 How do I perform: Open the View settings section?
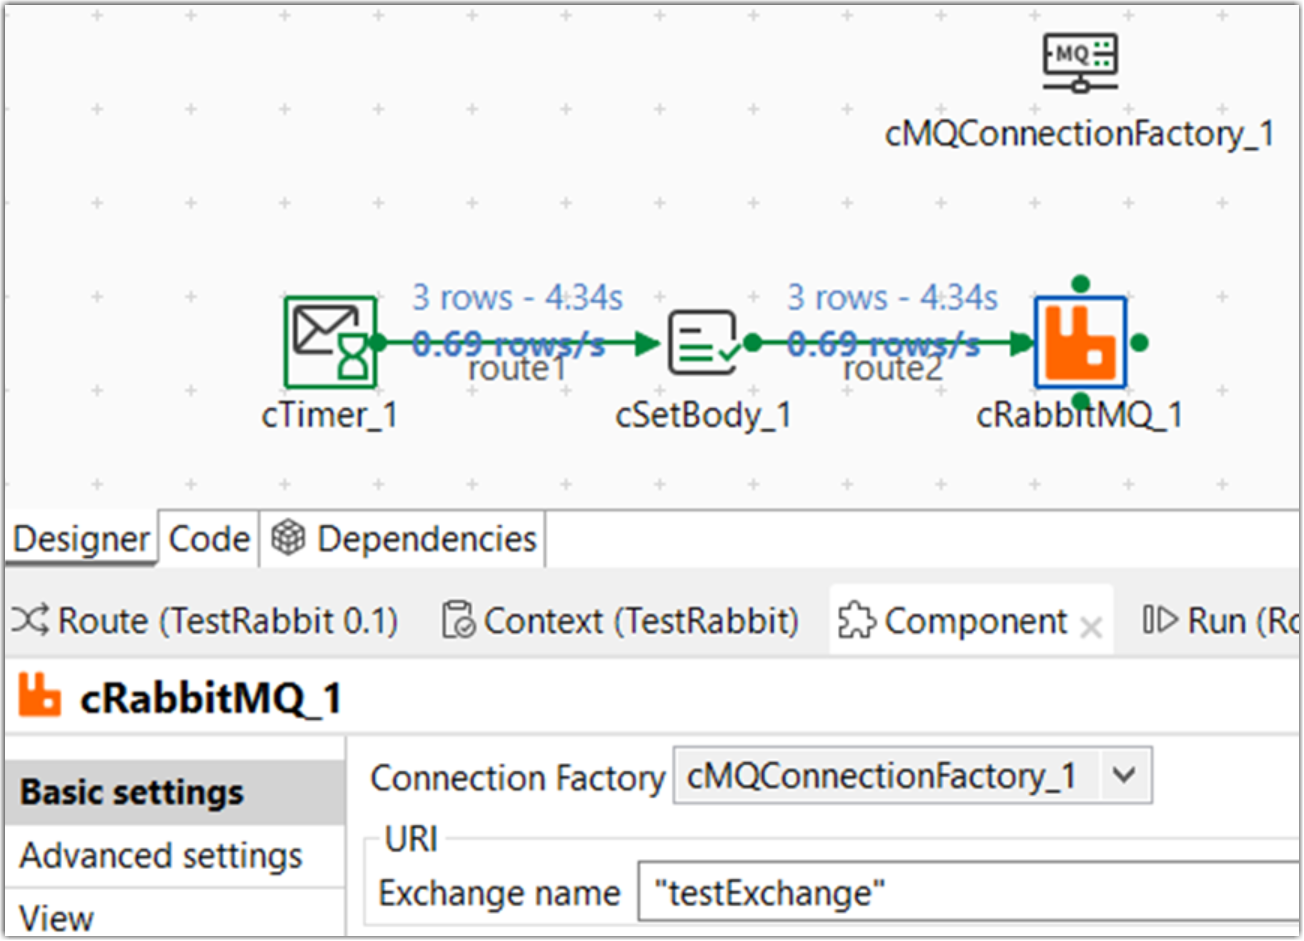57,917
